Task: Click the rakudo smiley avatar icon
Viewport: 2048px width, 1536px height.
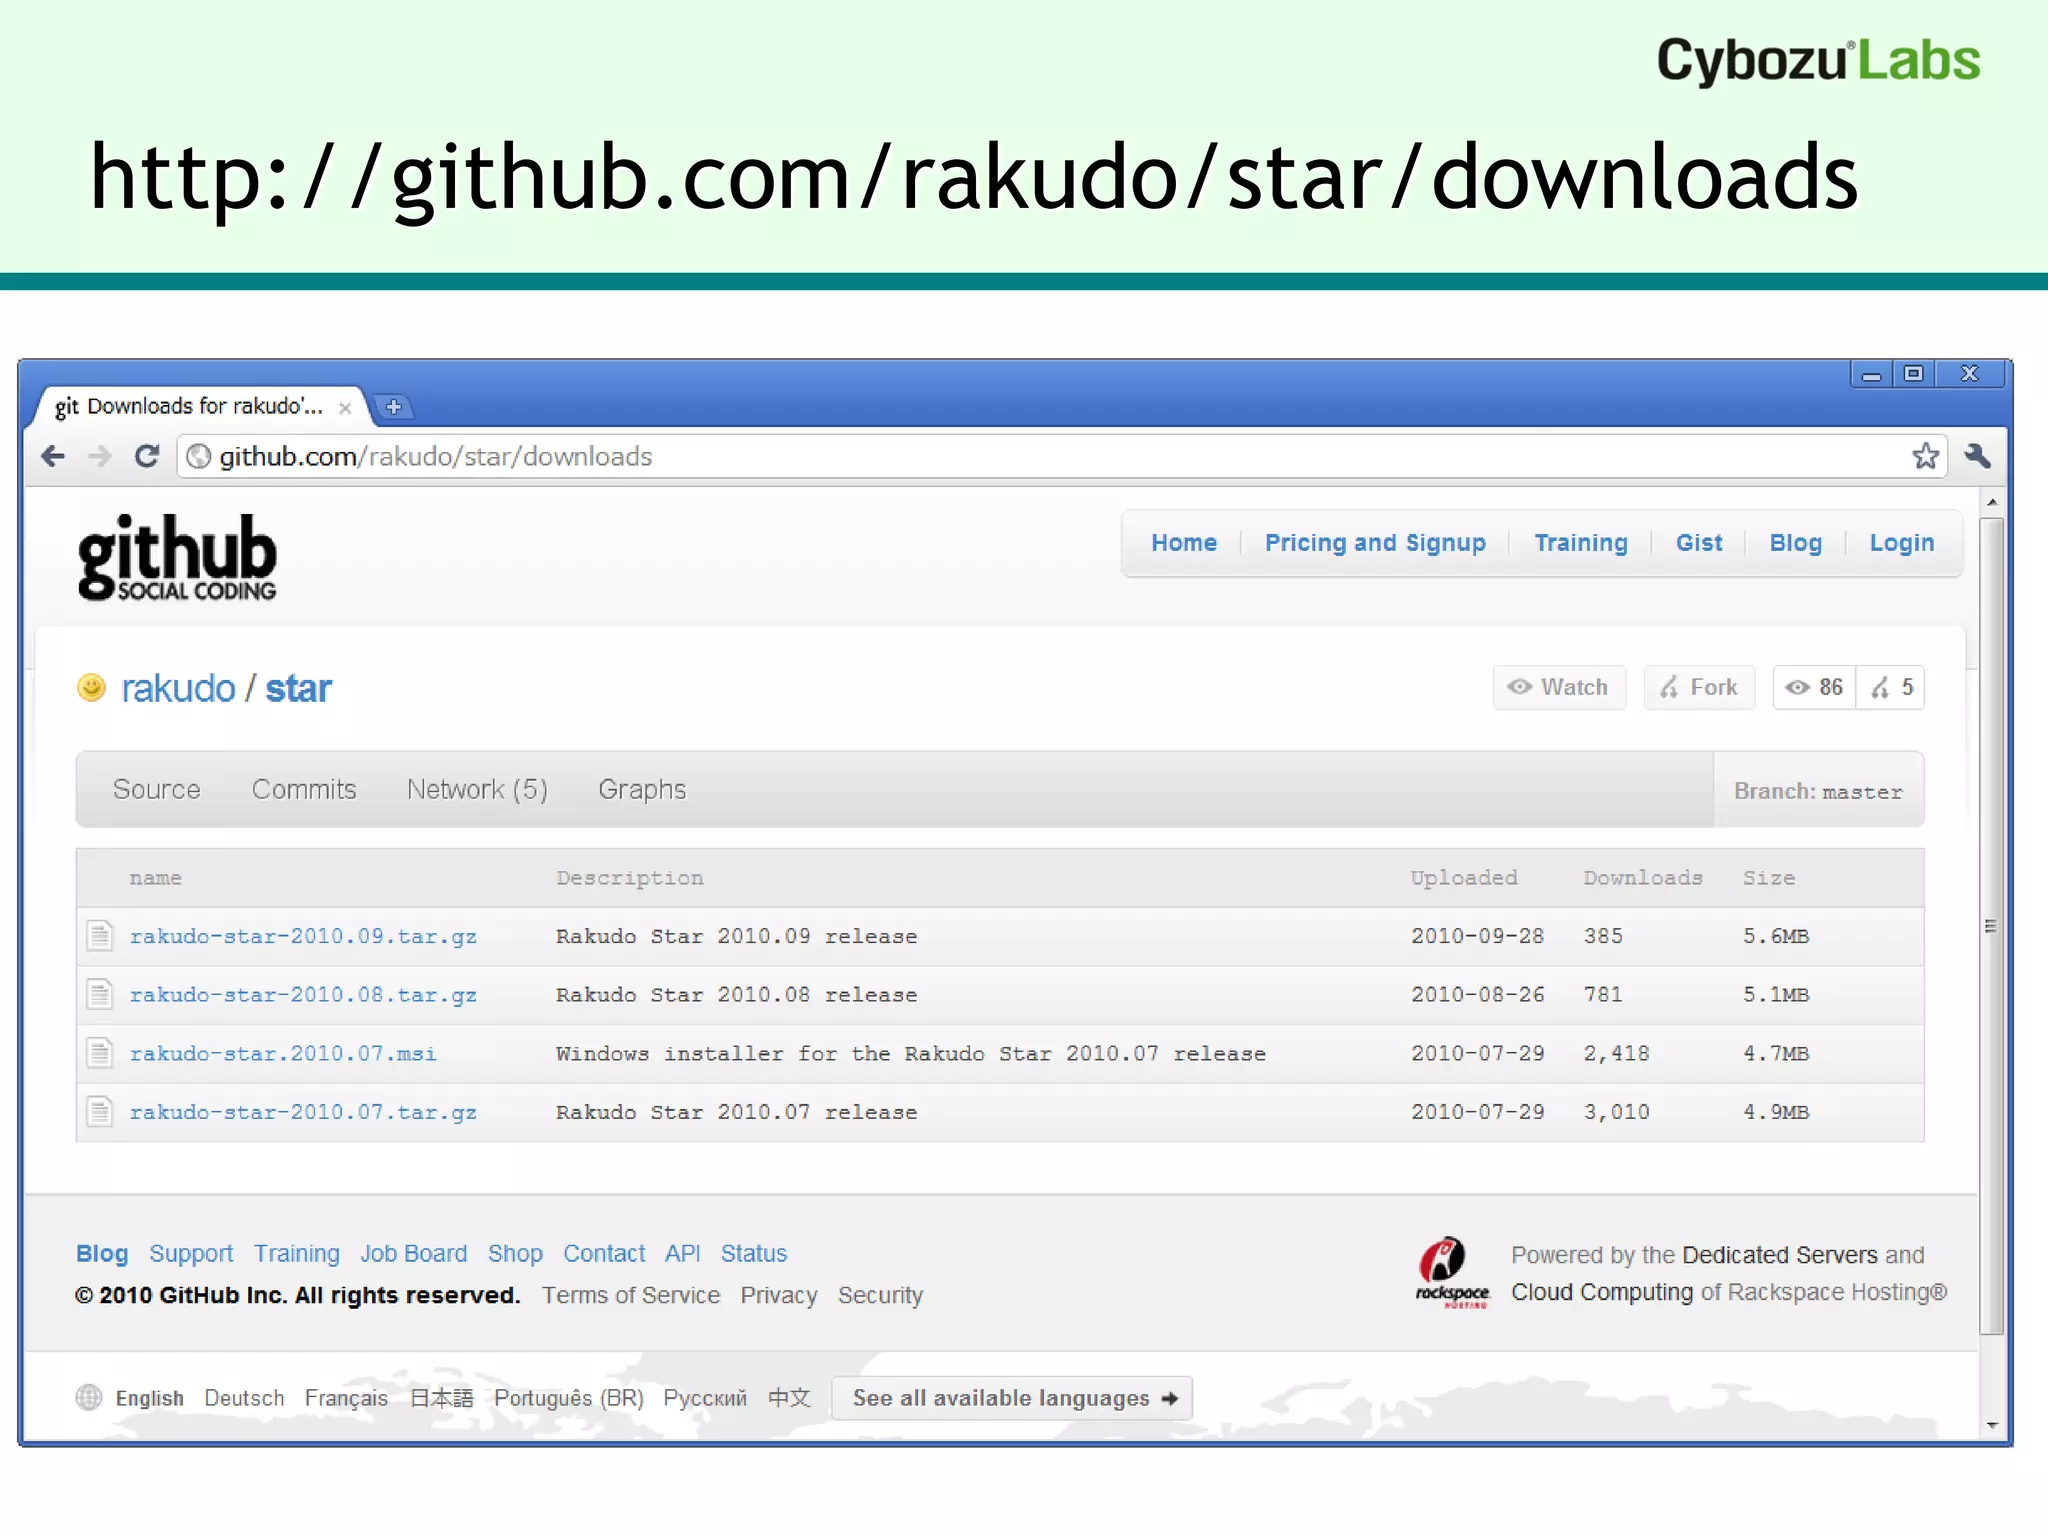Action: click(x=91, y=688)
